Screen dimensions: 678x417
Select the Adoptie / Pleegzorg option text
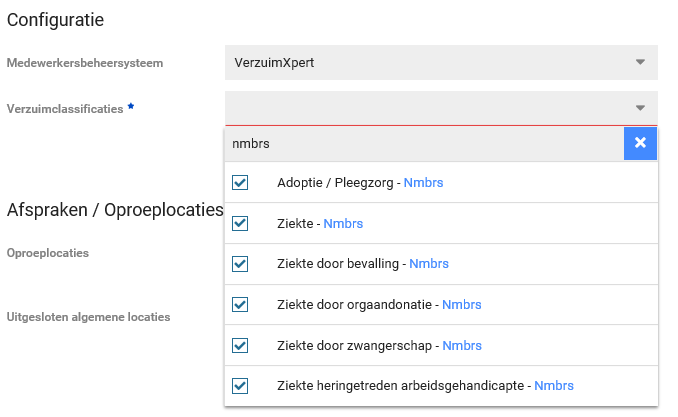click(337, 183)
